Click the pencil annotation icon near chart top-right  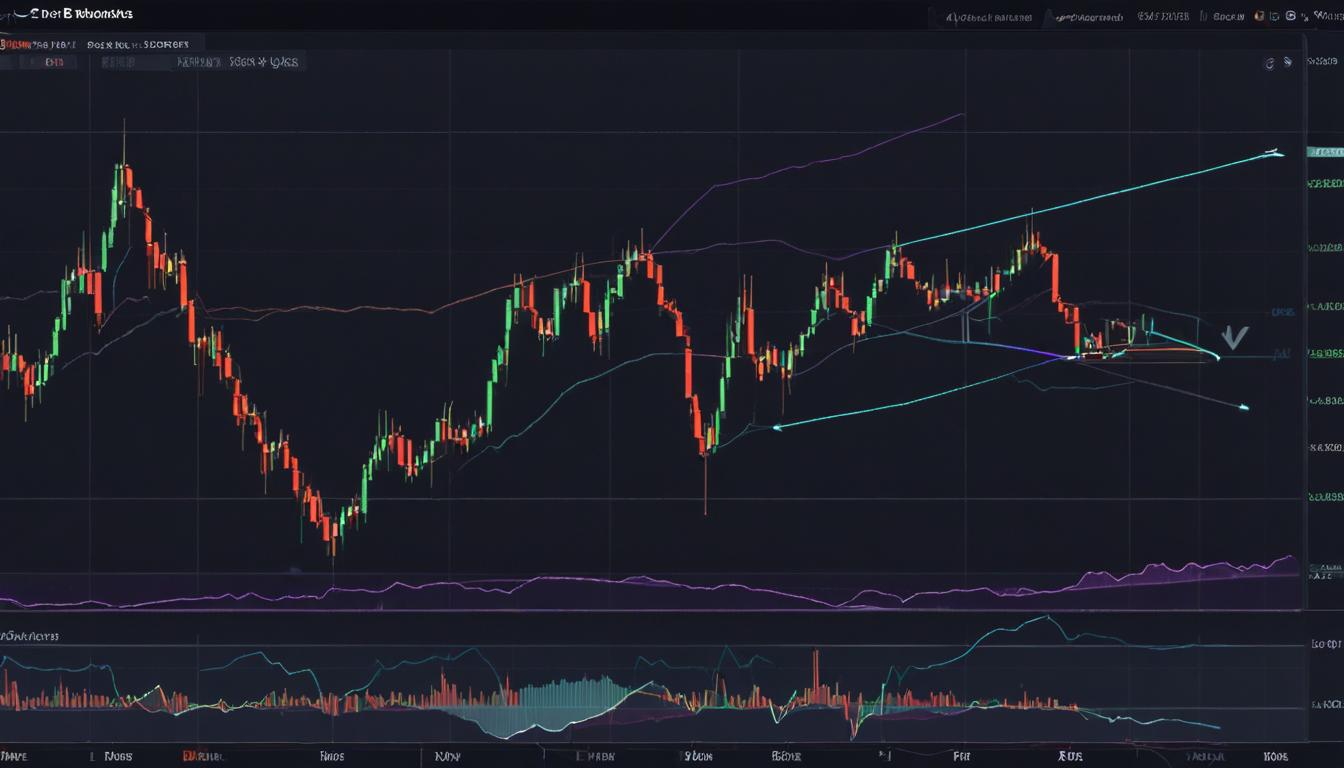(1288, 62)
